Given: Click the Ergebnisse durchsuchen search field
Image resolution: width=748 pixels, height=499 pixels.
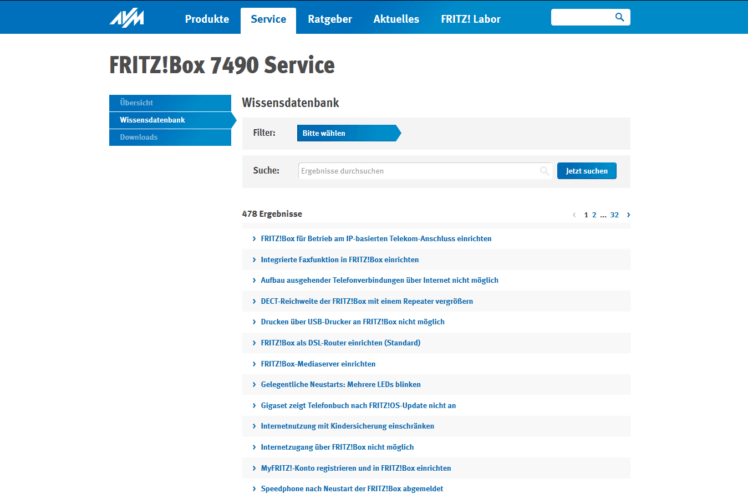Looking at the screenshot, I should [x=425, y=171].
